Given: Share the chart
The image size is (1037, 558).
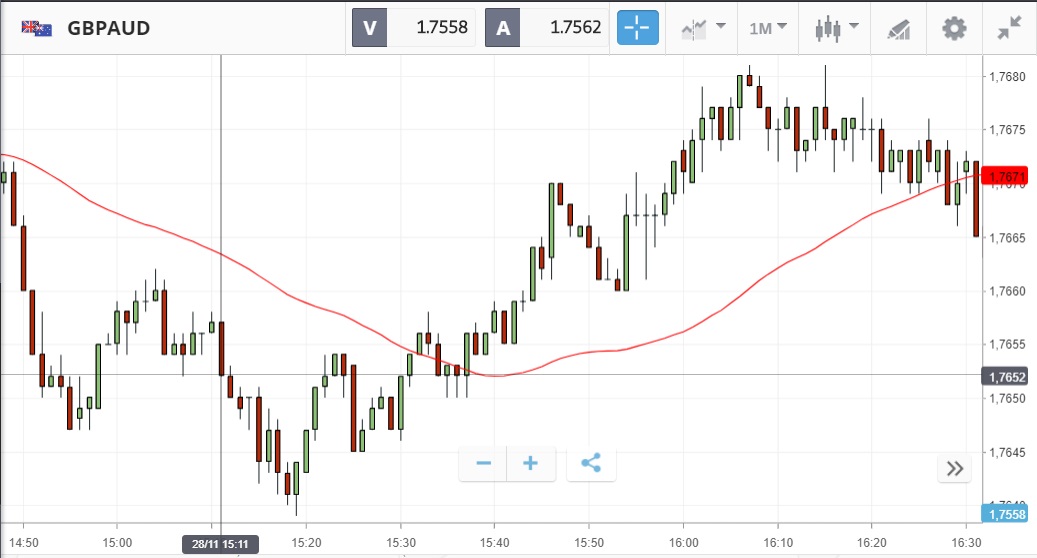Looking at the screenshot, I should [x=591, y=464].
